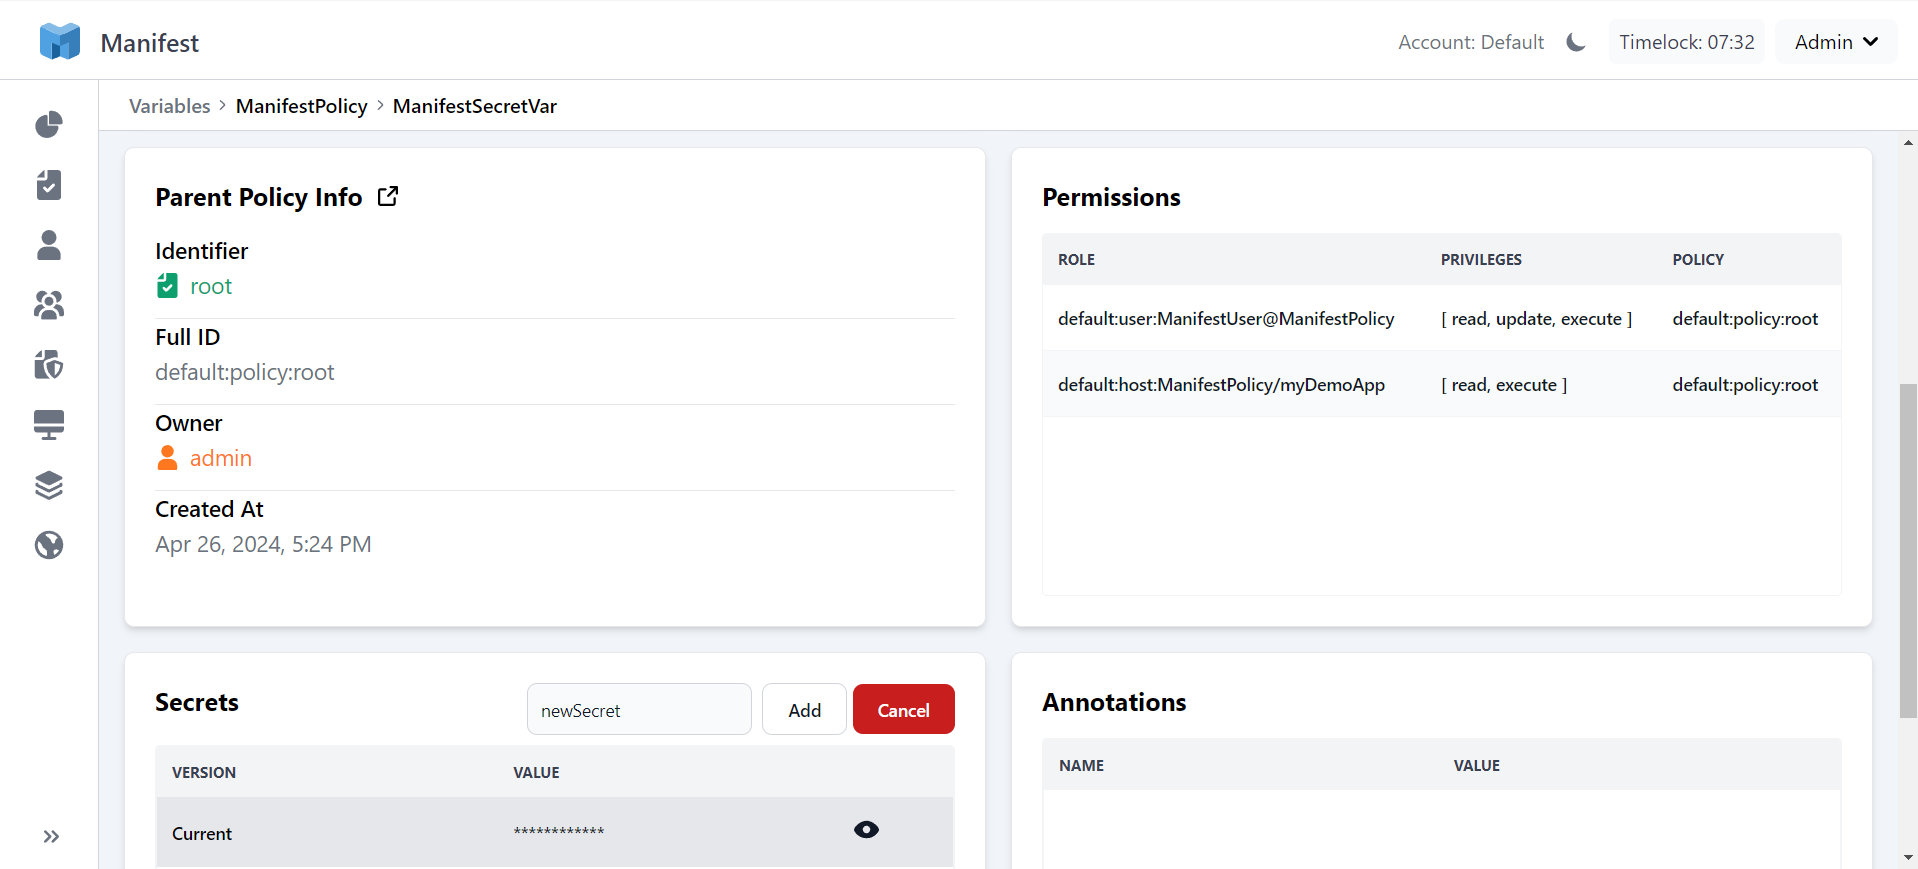
Task: Click the NAME header in Annotations
Action: (1081, 765)
